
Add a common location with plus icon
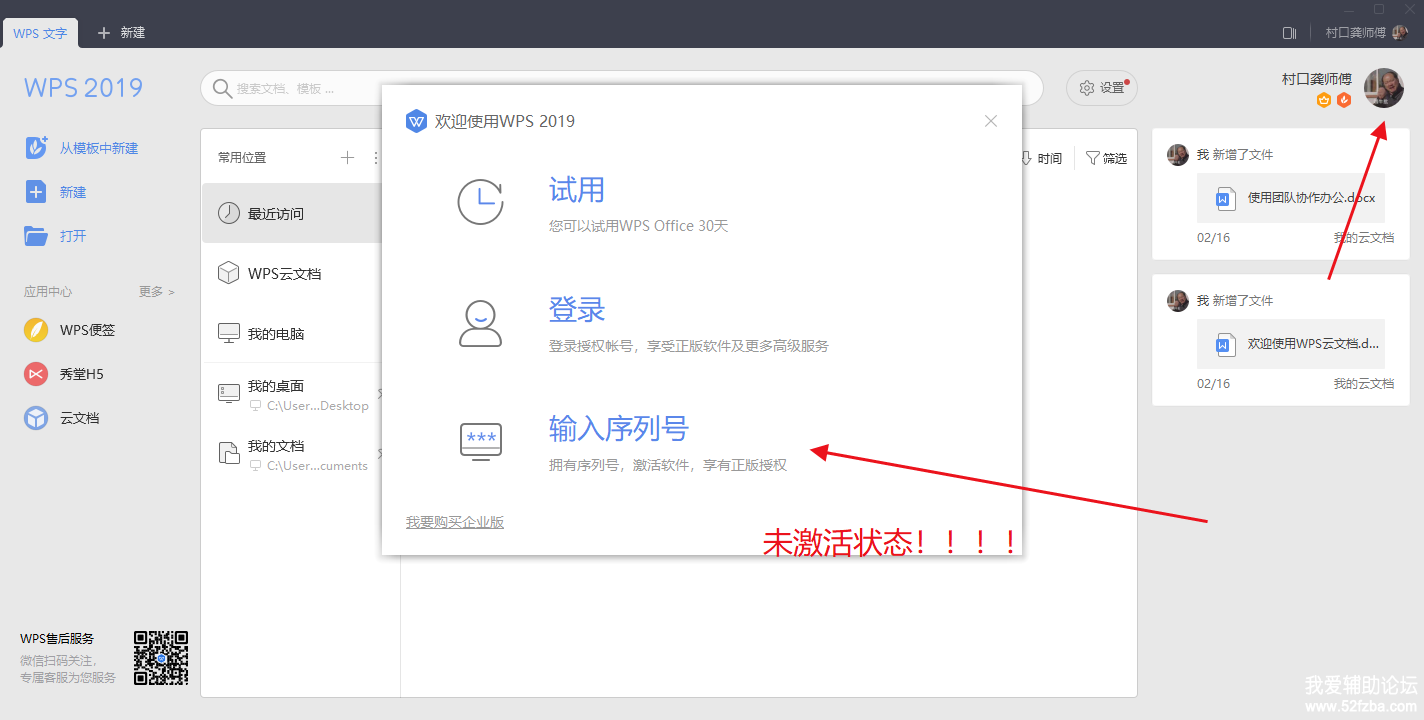[347, 157]
